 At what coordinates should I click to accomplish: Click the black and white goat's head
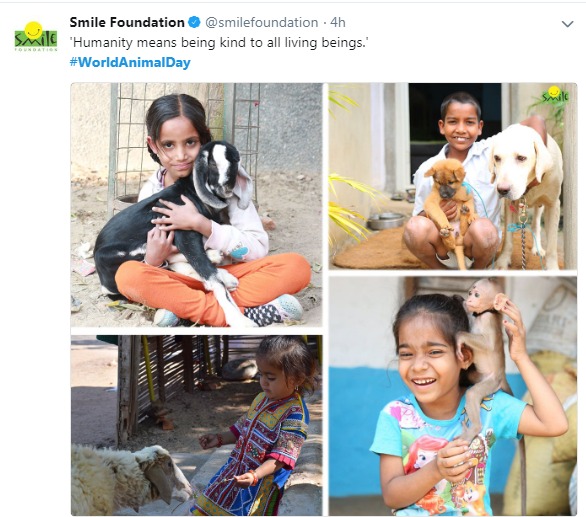[219, 173]
